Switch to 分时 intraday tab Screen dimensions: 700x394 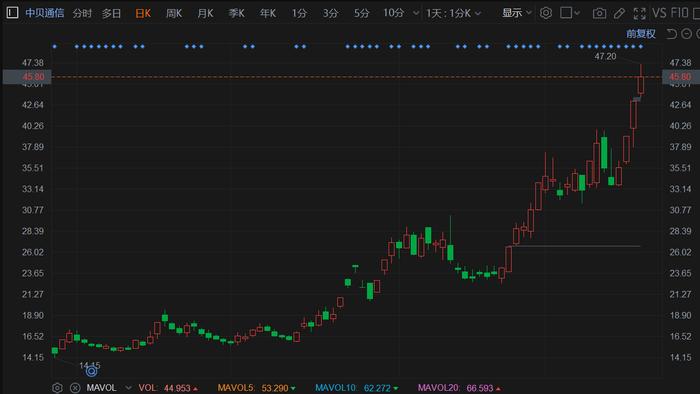[x=82, y=13]
